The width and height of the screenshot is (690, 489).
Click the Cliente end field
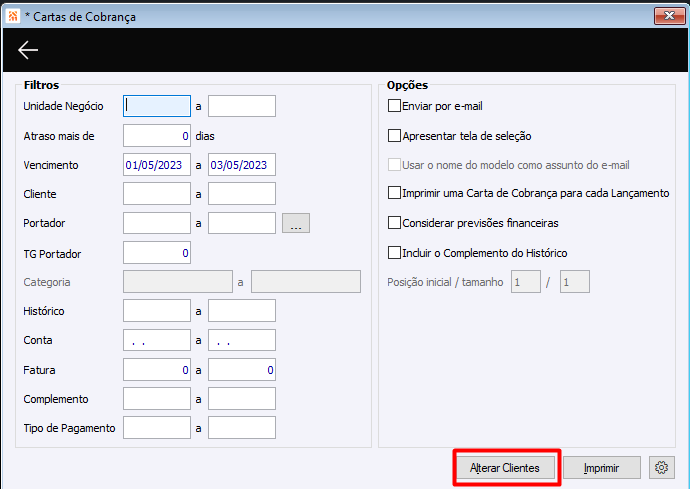242,194
